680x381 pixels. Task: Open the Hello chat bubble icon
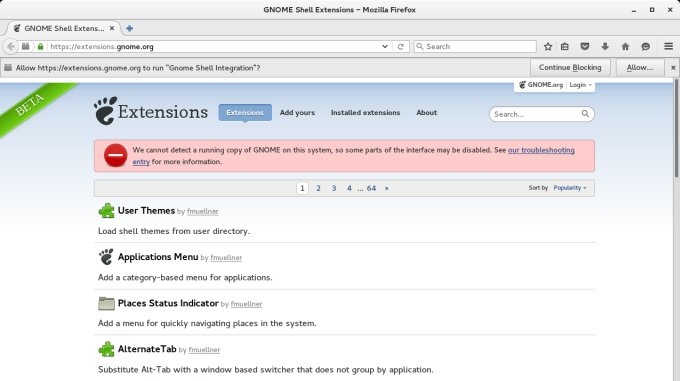point(645,46)
